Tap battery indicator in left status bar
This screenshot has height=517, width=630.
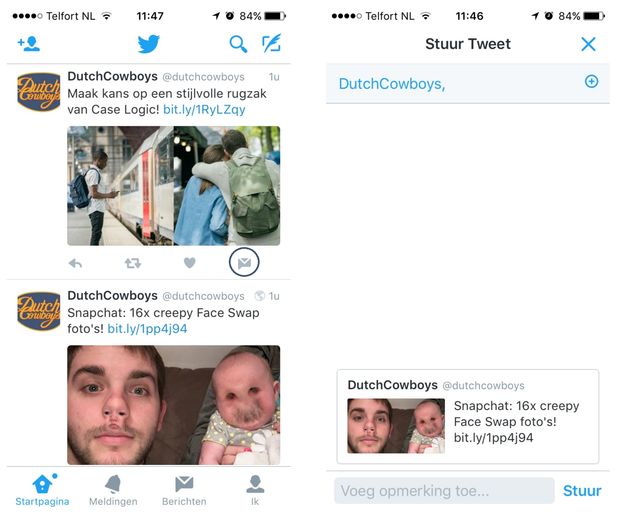(275, 16)
